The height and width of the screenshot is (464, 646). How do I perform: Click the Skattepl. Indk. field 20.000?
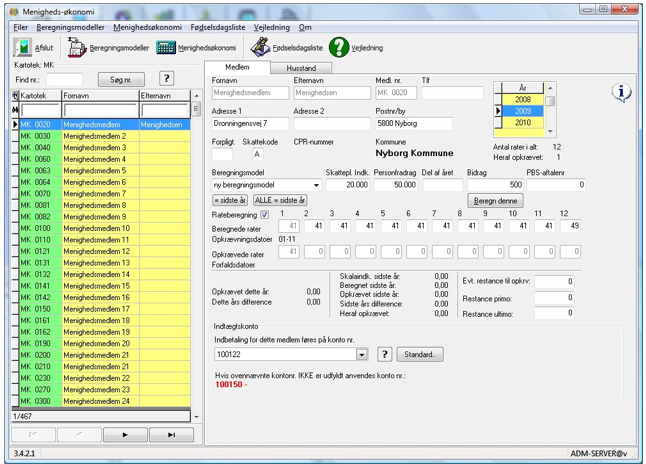pyautogui.click(x=348, y=185)
